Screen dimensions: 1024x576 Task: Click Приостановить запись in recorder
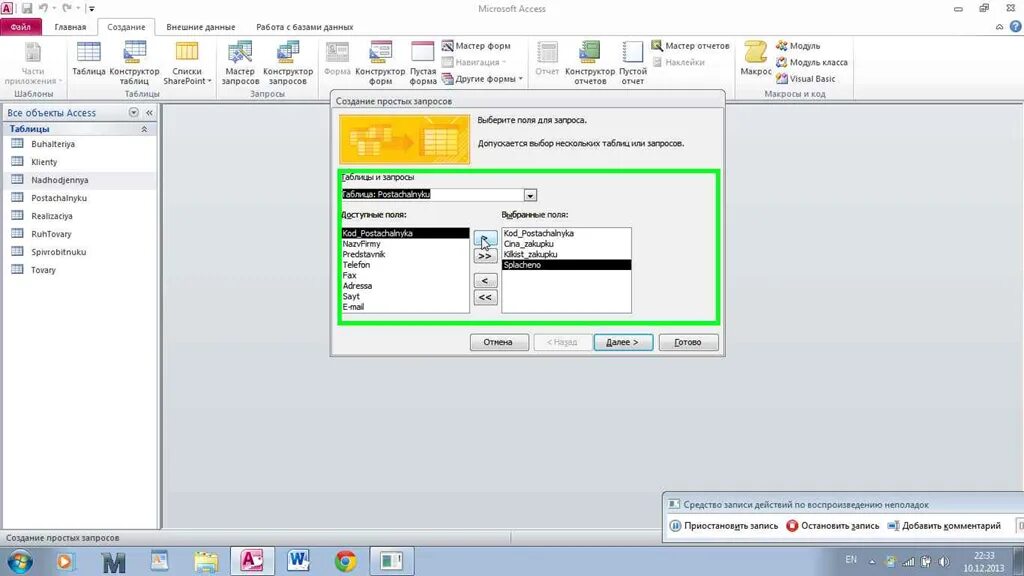coord(724,526)
